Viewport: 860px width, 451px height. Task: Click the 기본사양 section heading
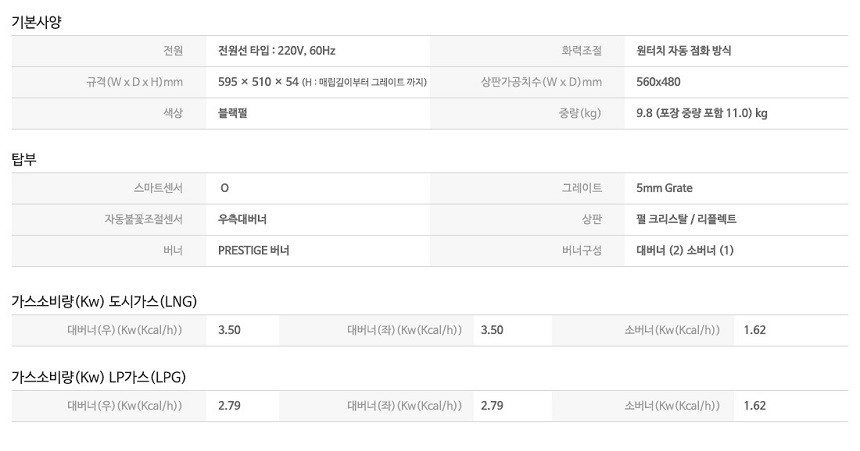point(36,22)
